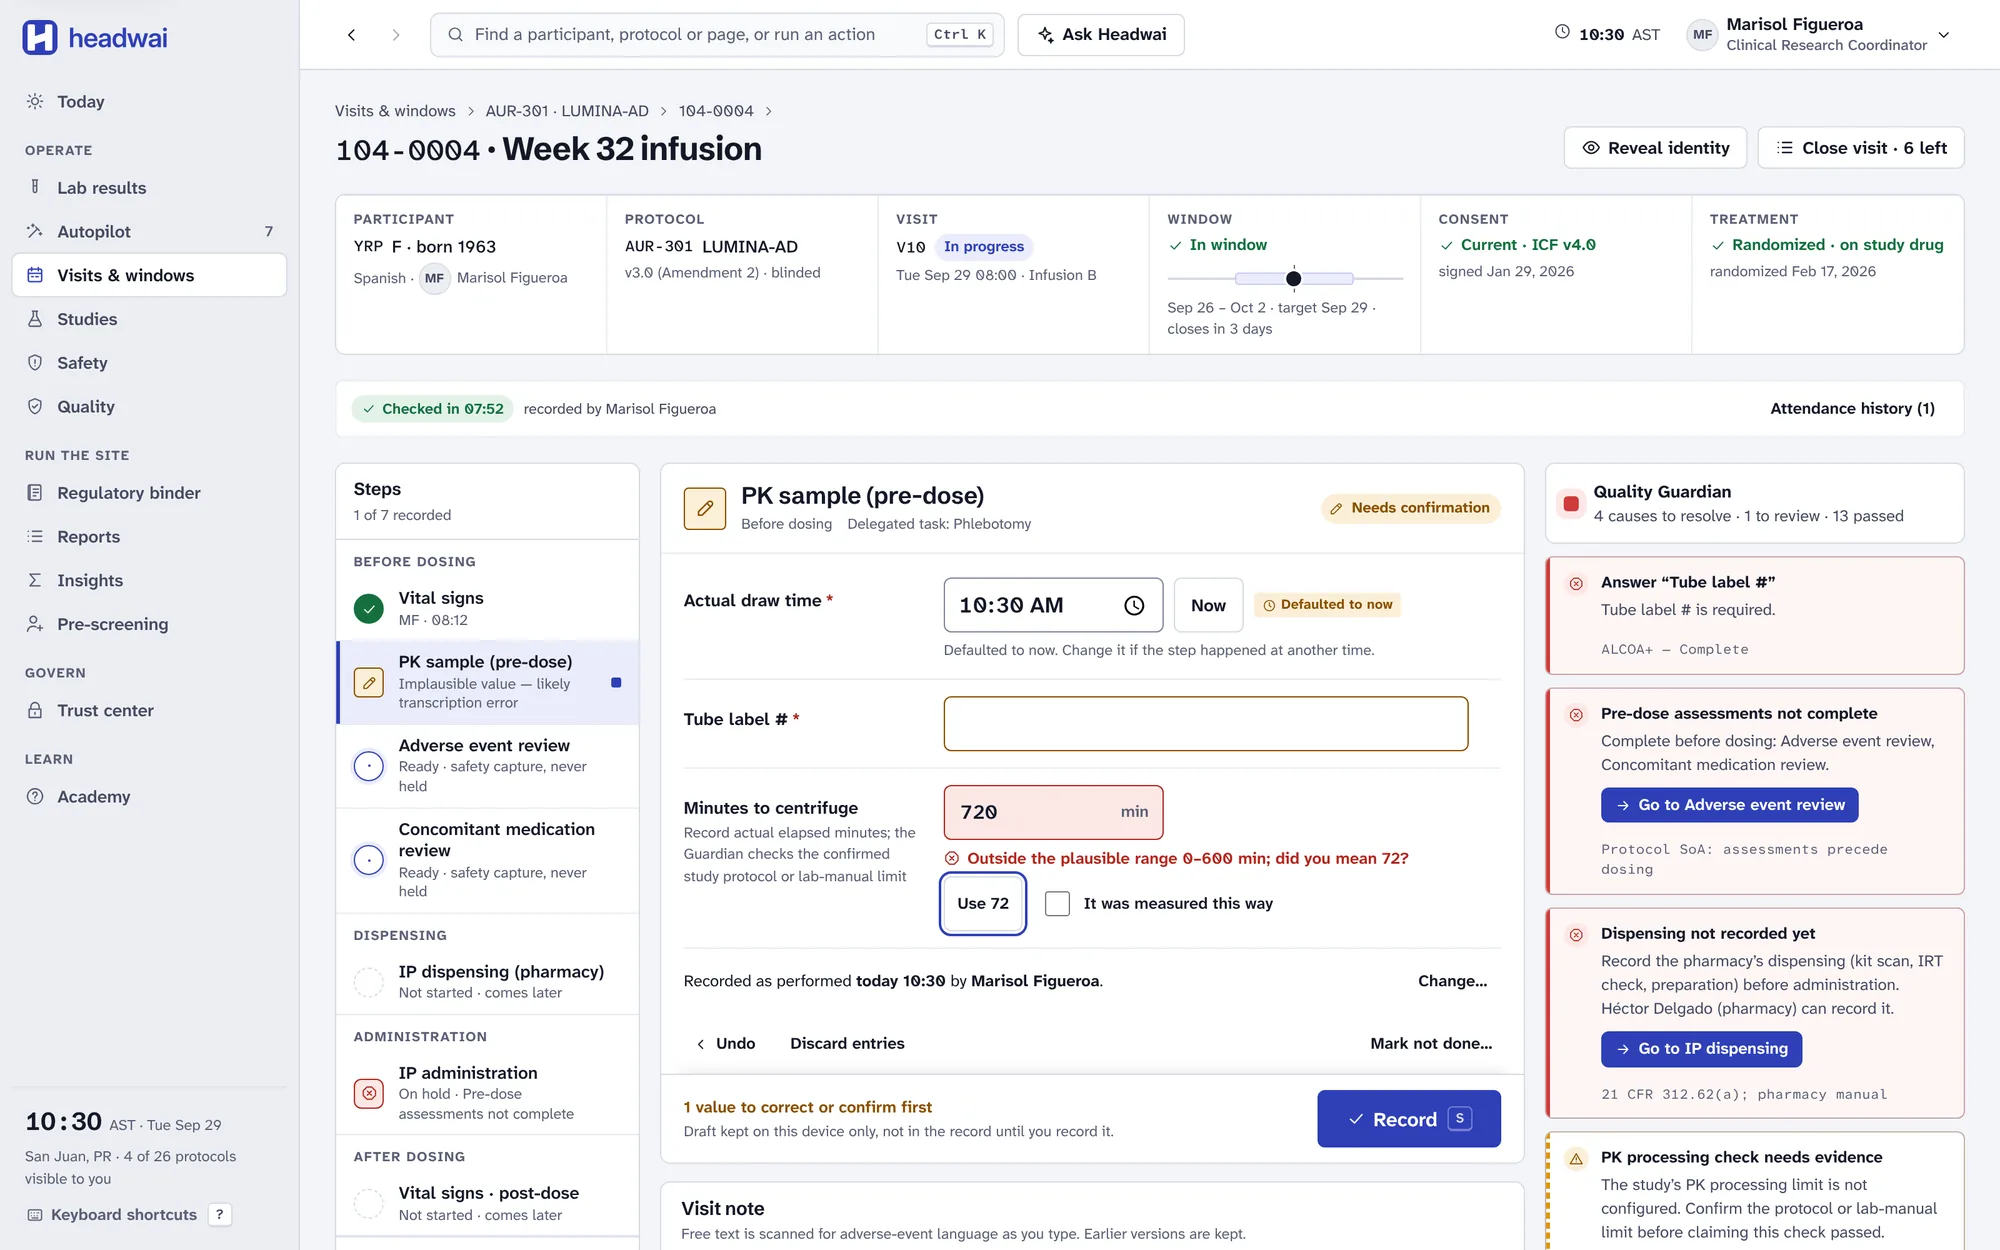
Task: Open Close visit · 6 left checklist
Action: (x=1861, y=148)
